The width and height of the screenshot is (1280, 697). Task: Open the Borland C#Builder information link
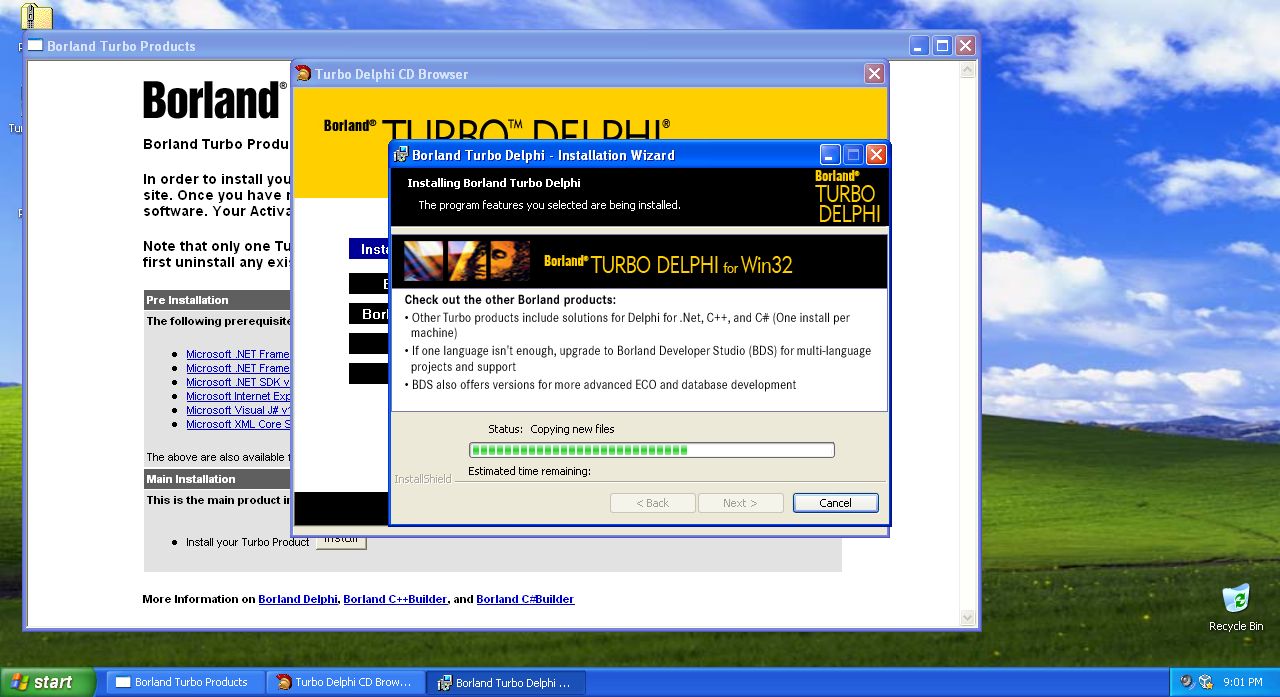[x=525, y=599]
